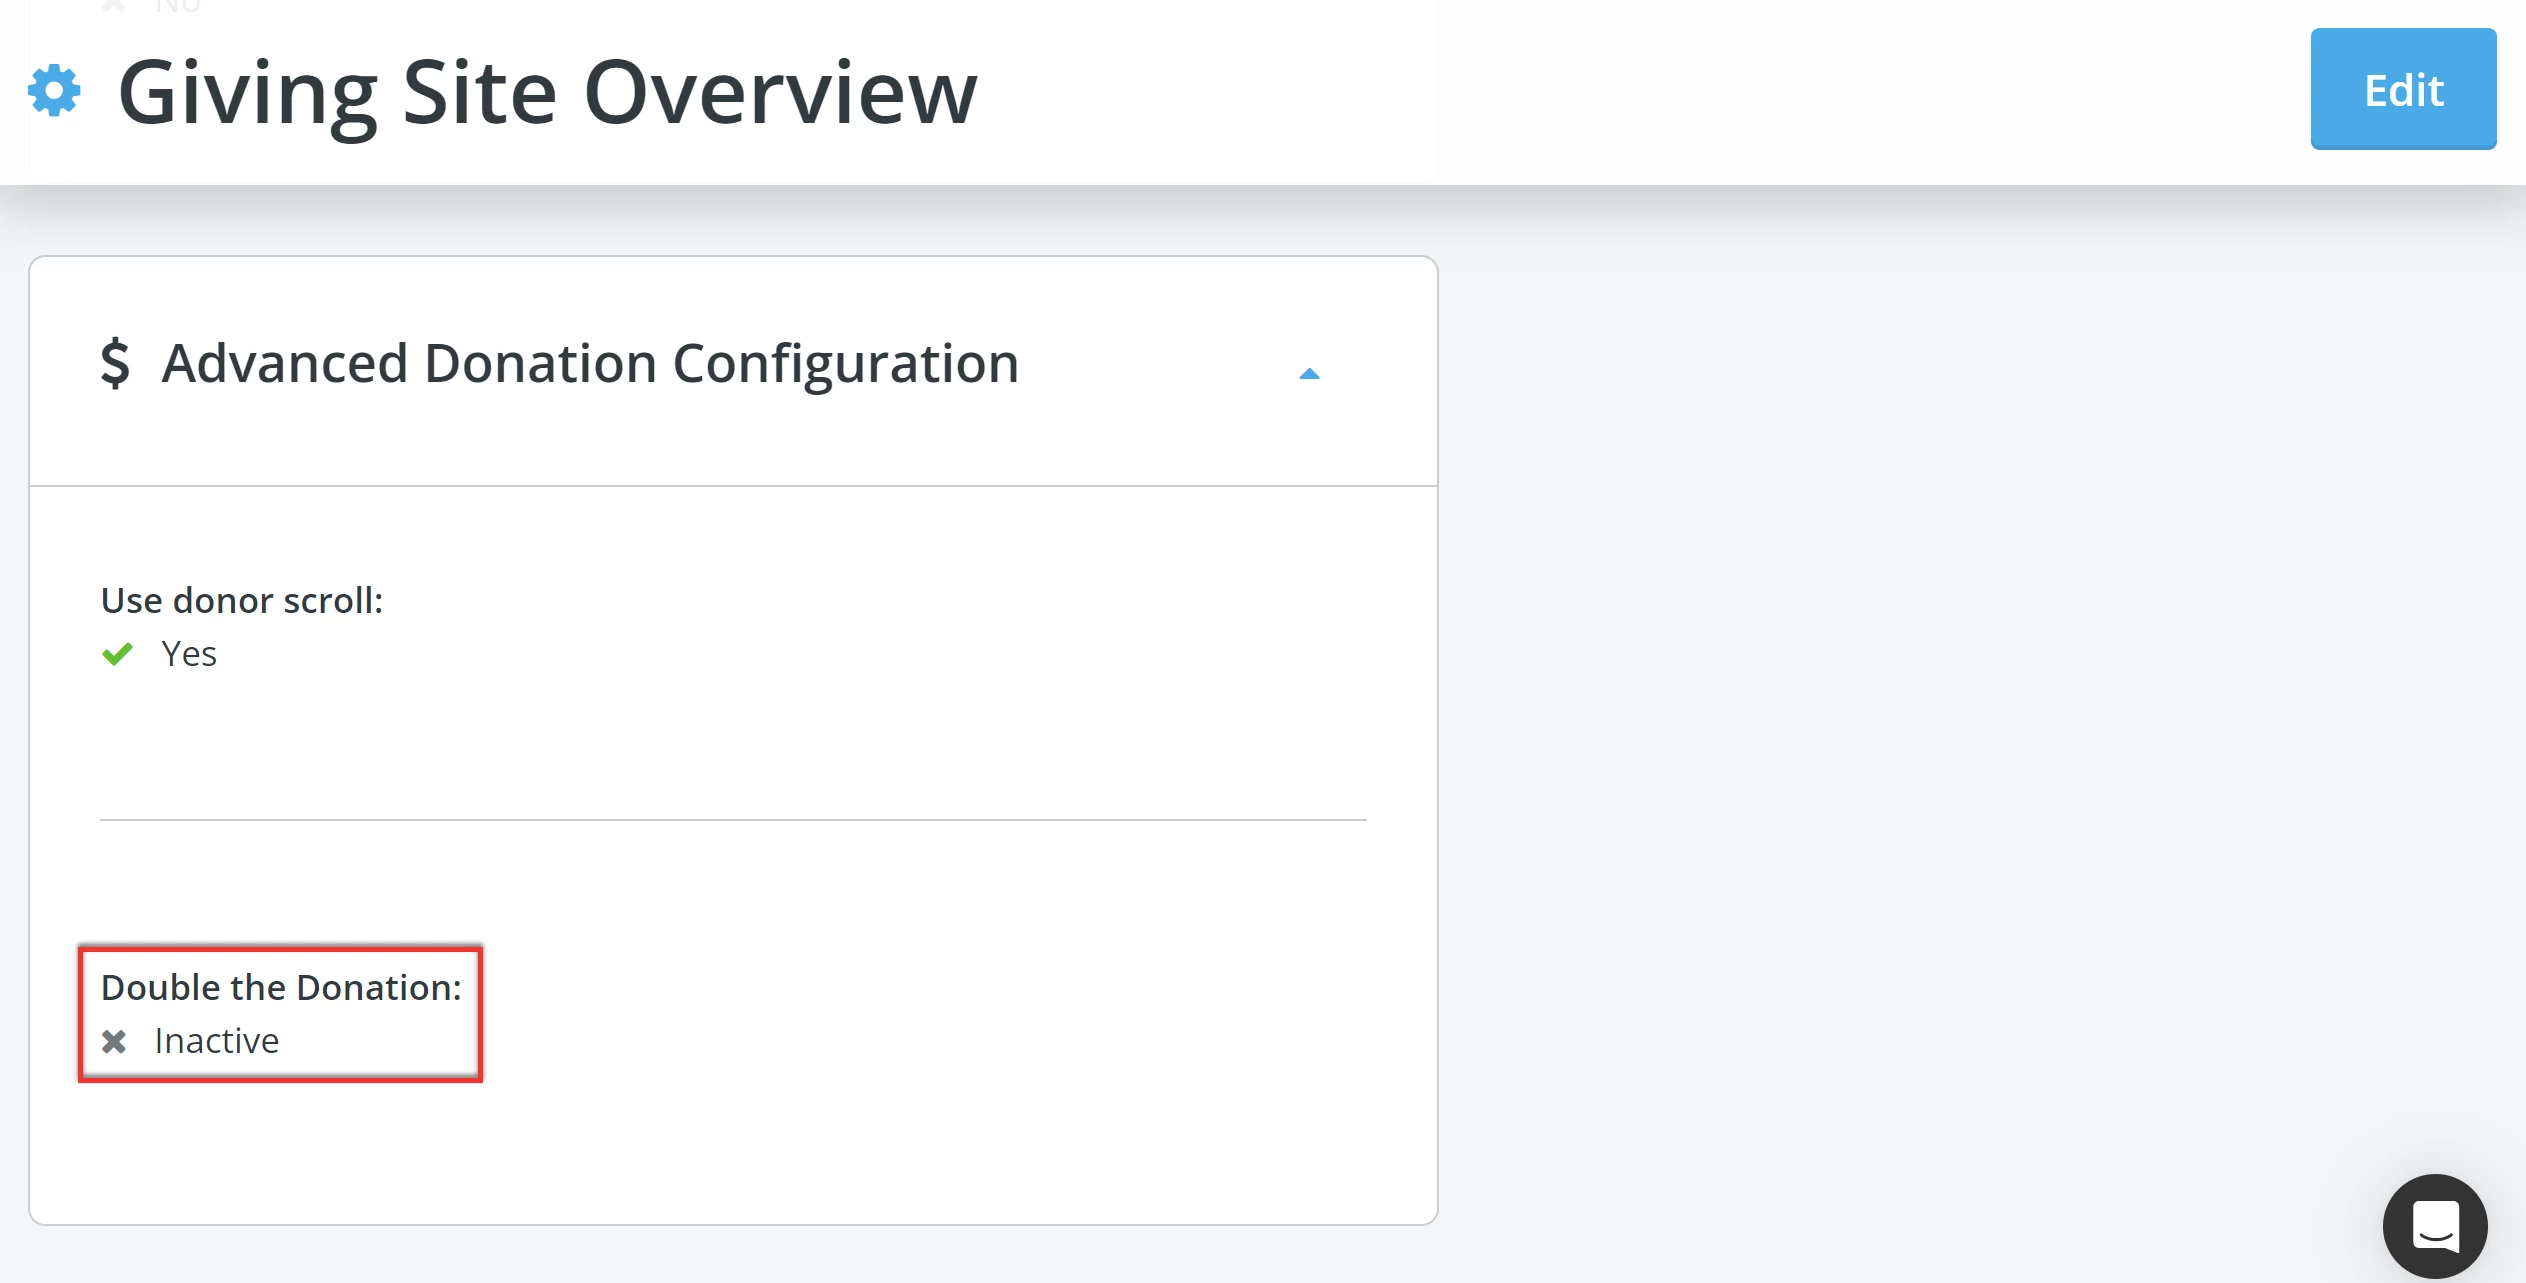Click the Edit button

coord(2403,89)
